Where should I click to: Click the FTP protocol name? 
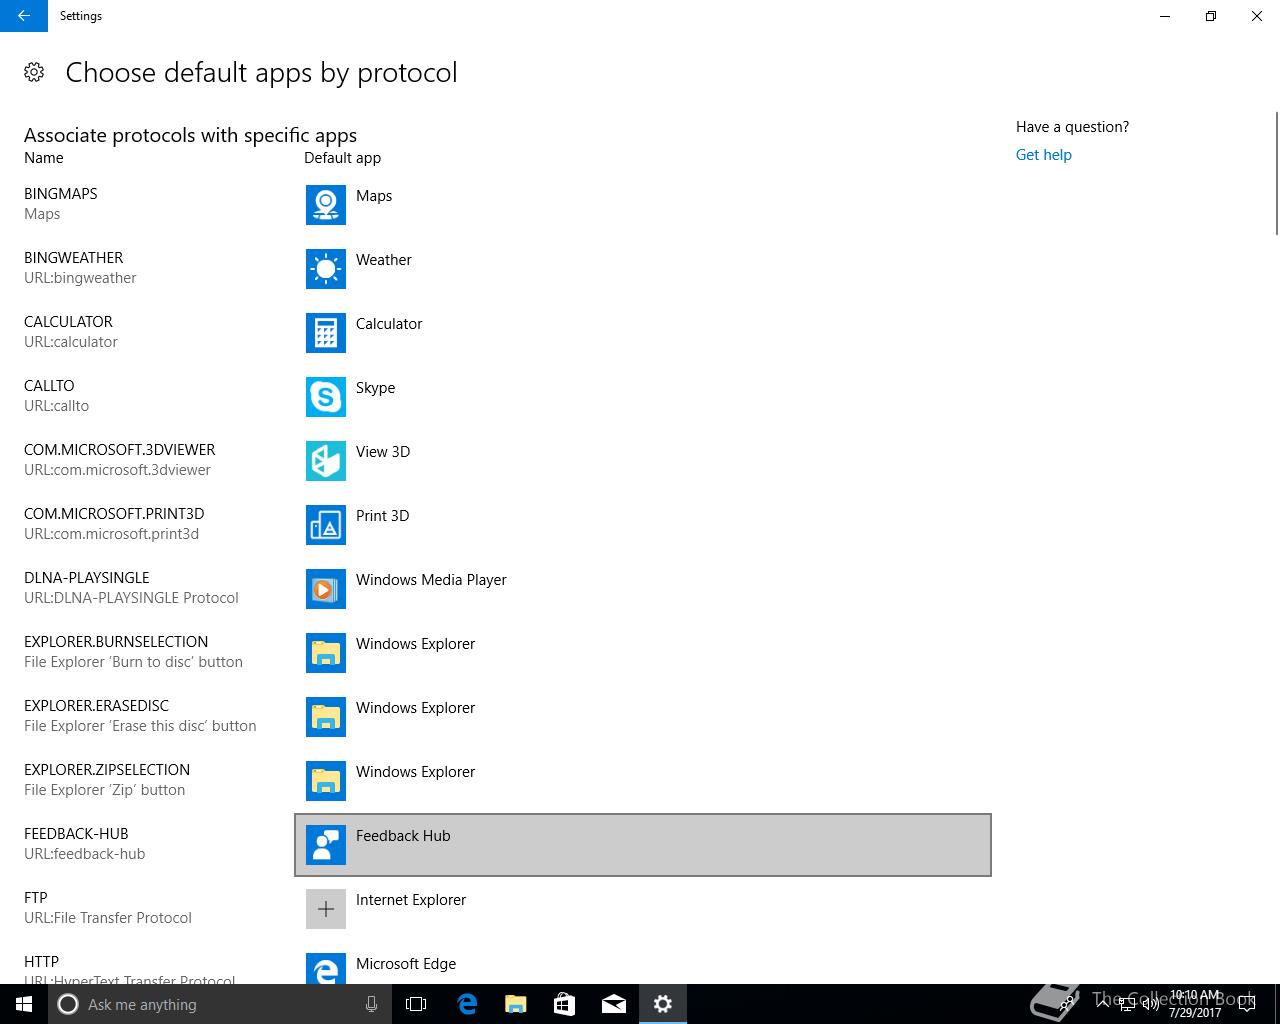click(x=36, y=898)
